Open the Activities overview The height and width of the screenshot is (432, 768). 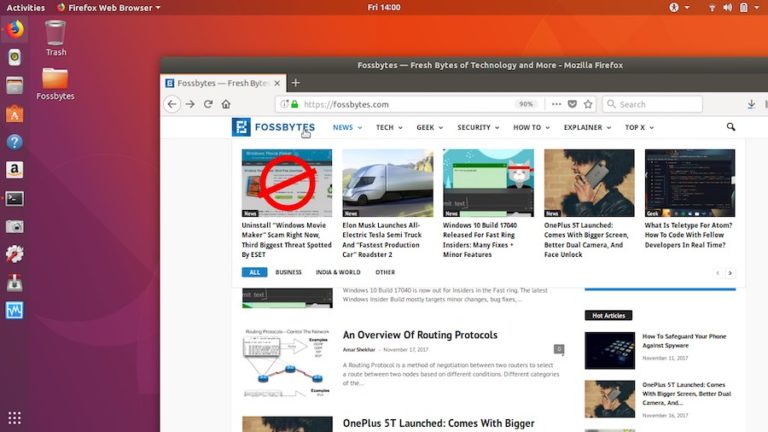(25, 7)
